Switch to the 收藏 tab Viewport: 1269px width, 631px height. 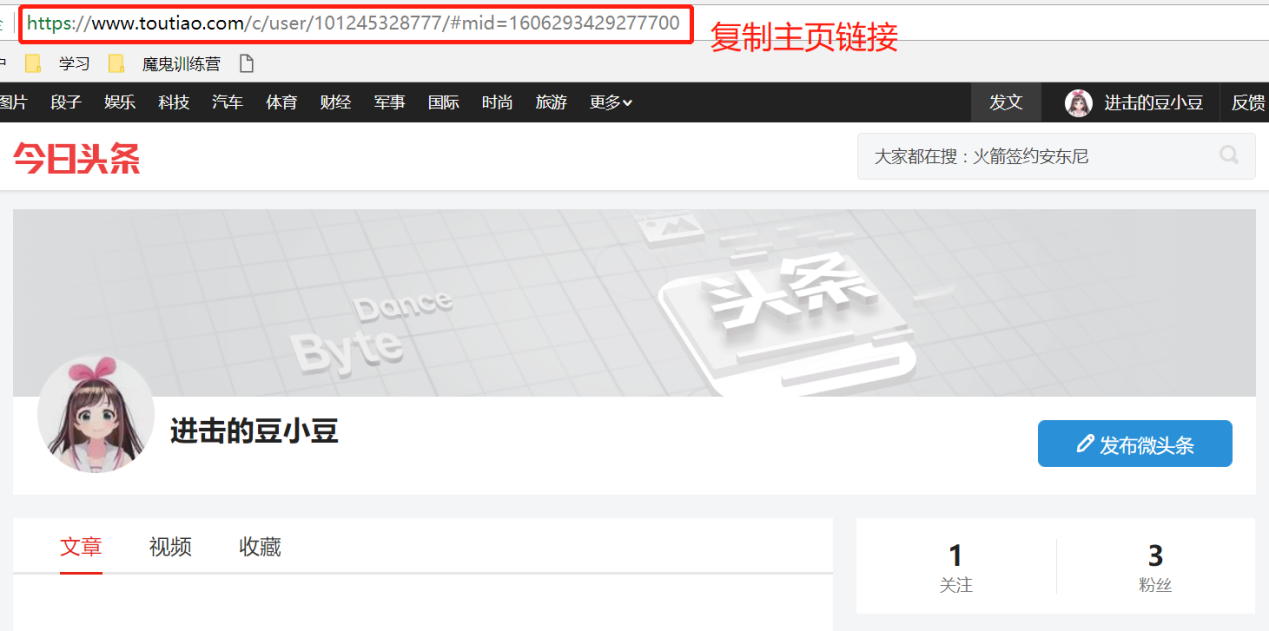(260, 547)
